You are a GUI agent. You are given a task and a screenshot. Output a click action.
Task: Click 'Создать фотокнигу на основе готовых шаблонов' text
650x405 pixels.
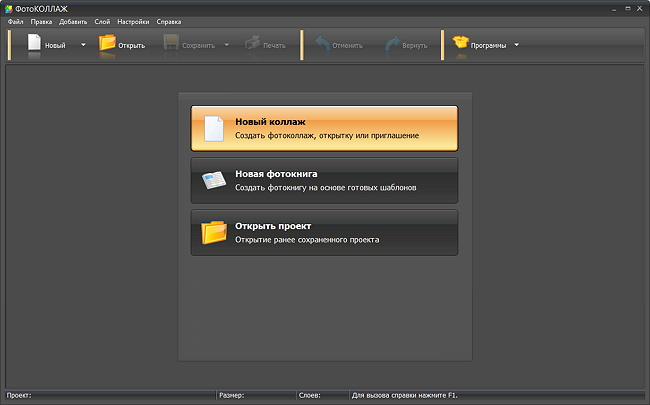325,188
